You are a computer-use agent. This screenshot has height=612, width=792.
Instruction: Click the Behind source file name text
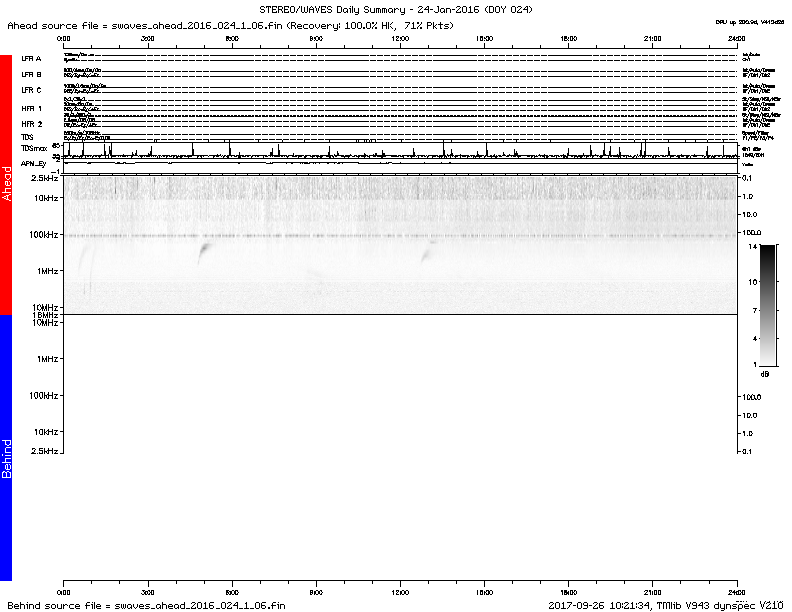pos(147,605)
